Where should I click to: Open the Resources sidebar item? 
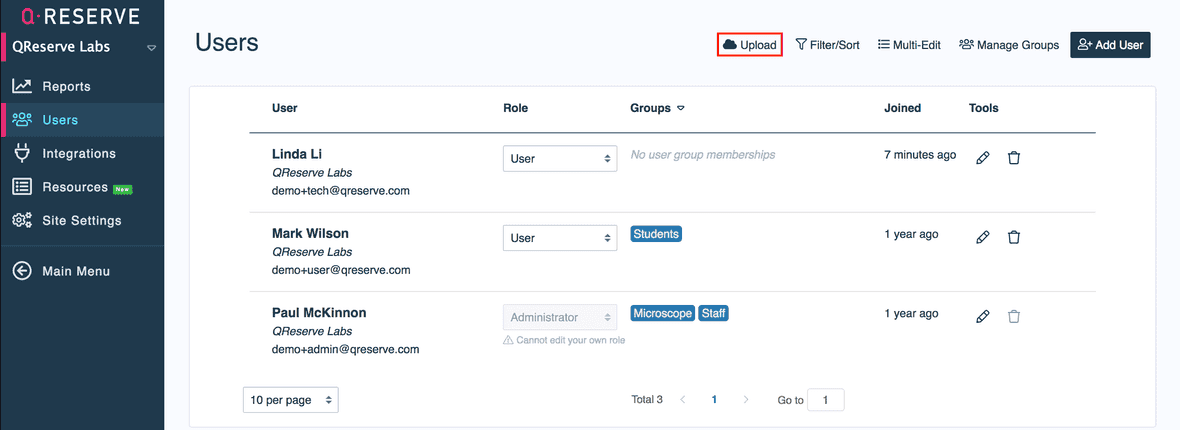click(x=74, y=187)
